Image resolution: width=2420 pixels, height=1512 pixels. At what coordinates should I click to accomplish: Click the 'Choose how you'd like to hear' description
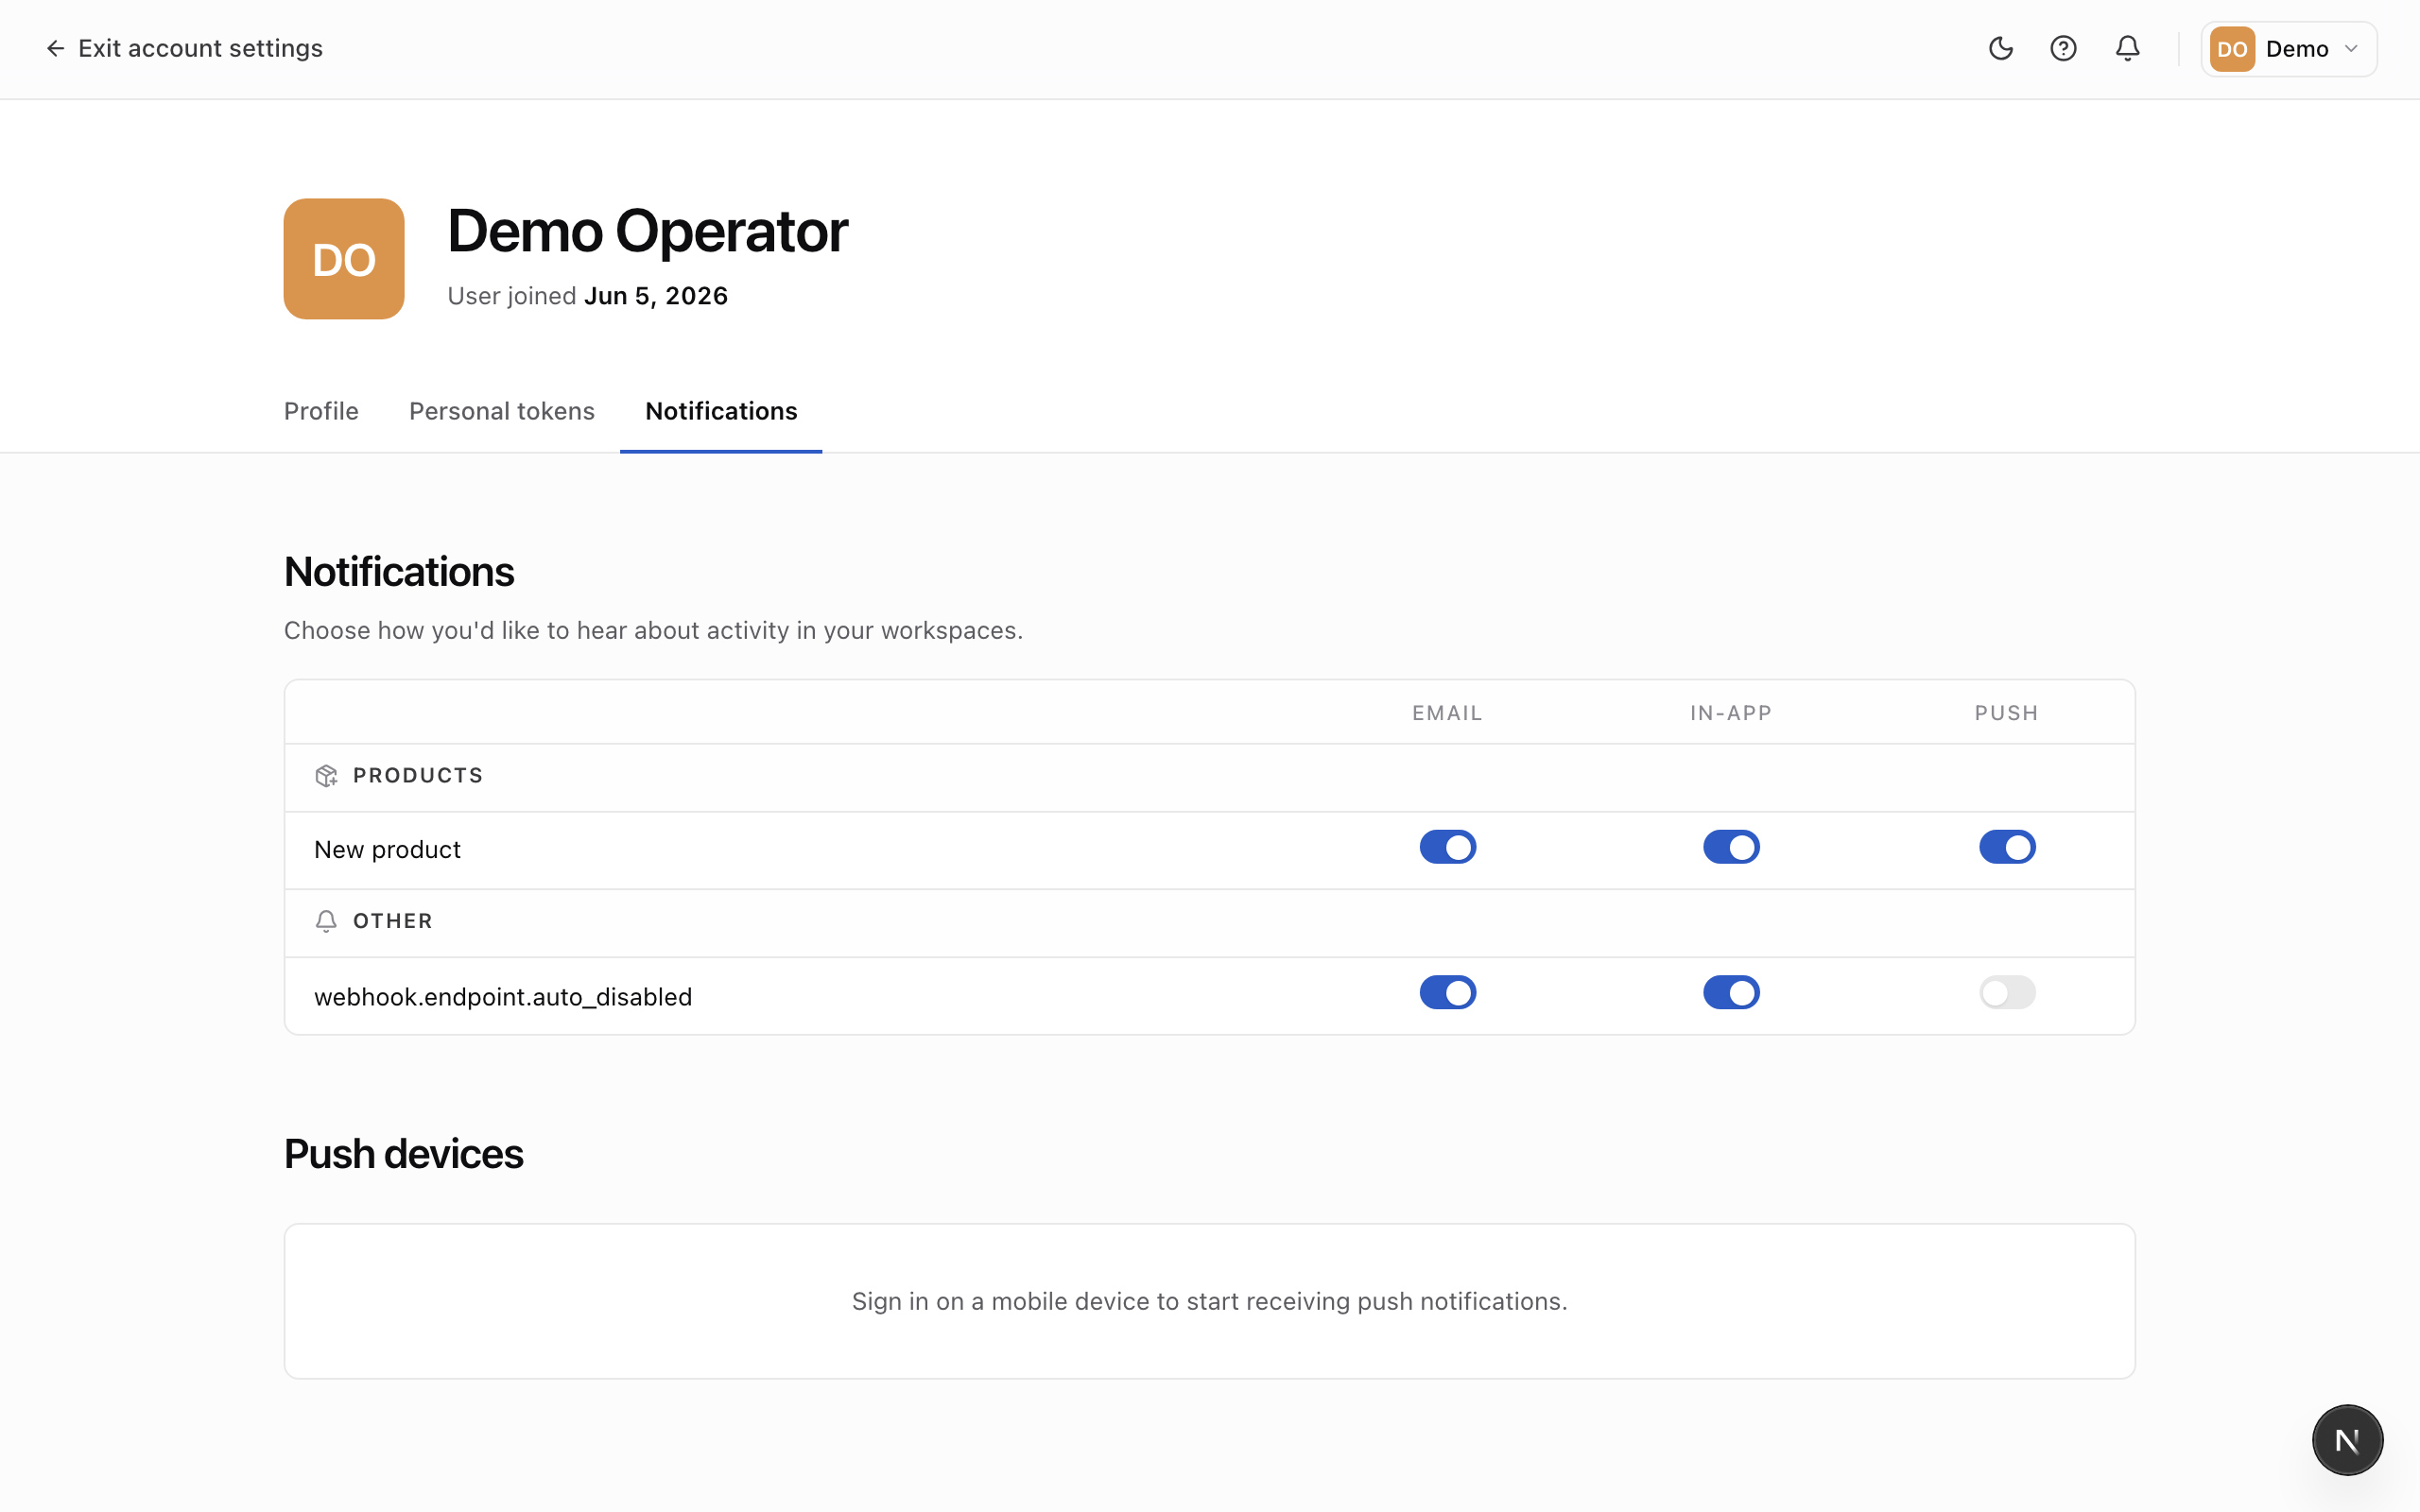tap(653, 630)
